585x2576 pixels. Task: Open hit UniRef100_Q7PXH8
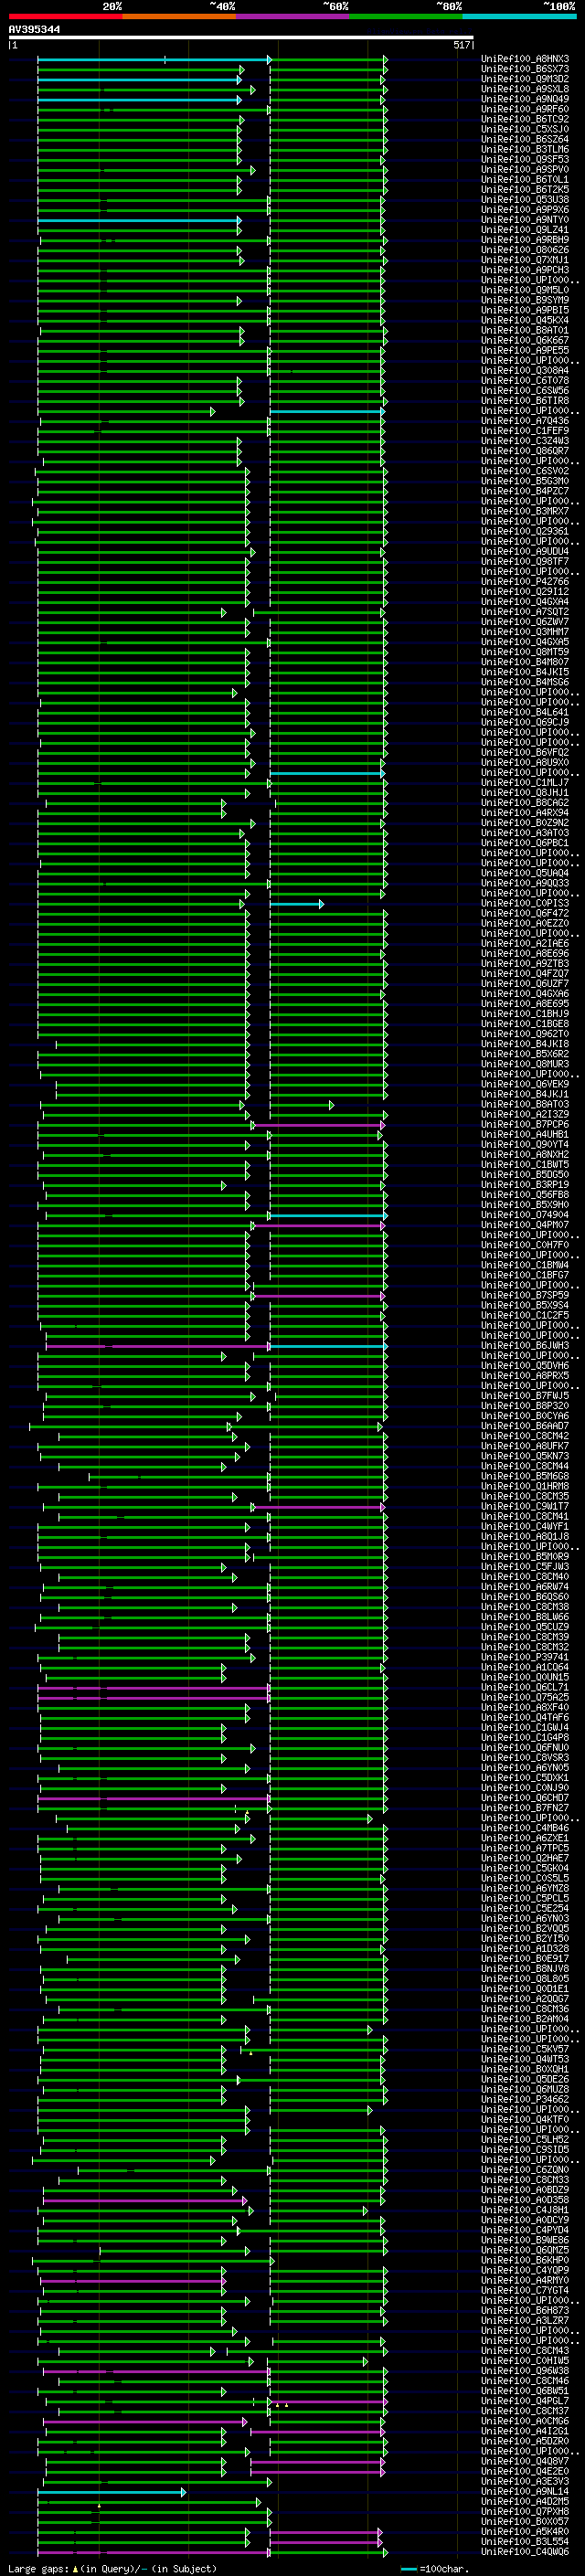pyautogui.click(x=525, y=2513)
